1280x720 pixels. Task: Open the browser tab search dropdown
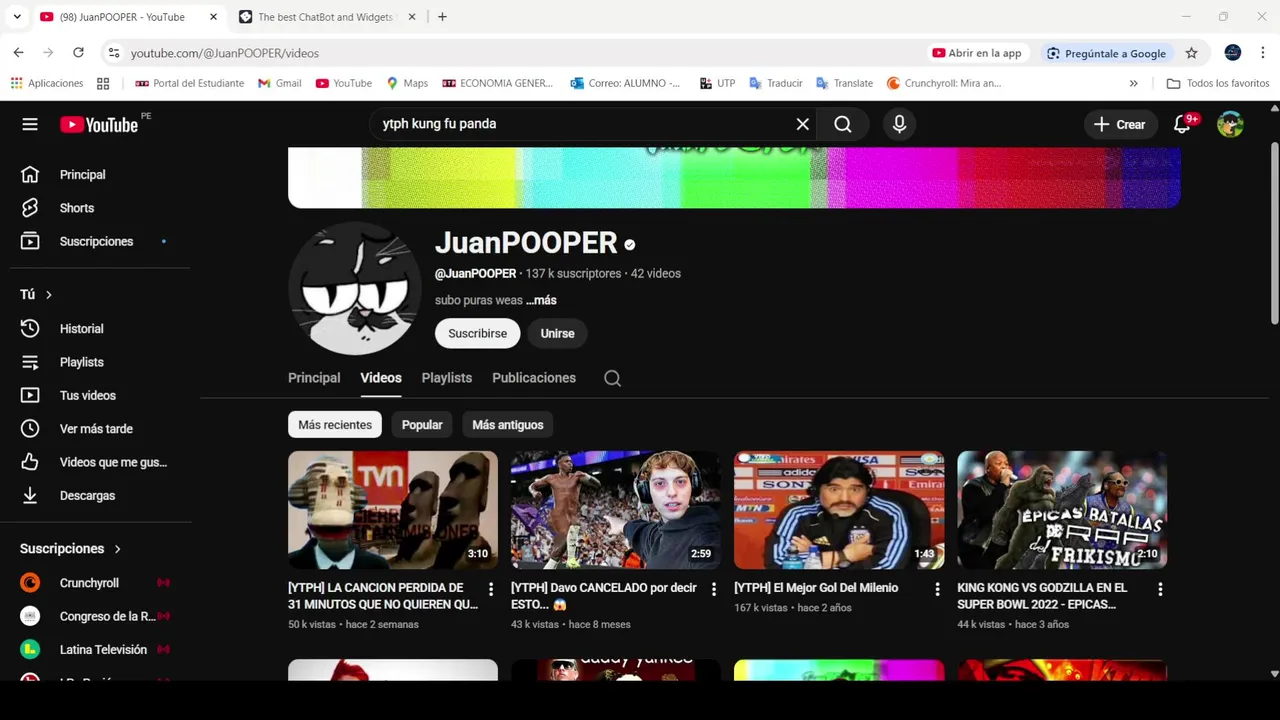pyautogui.click(x=17, y=17)
